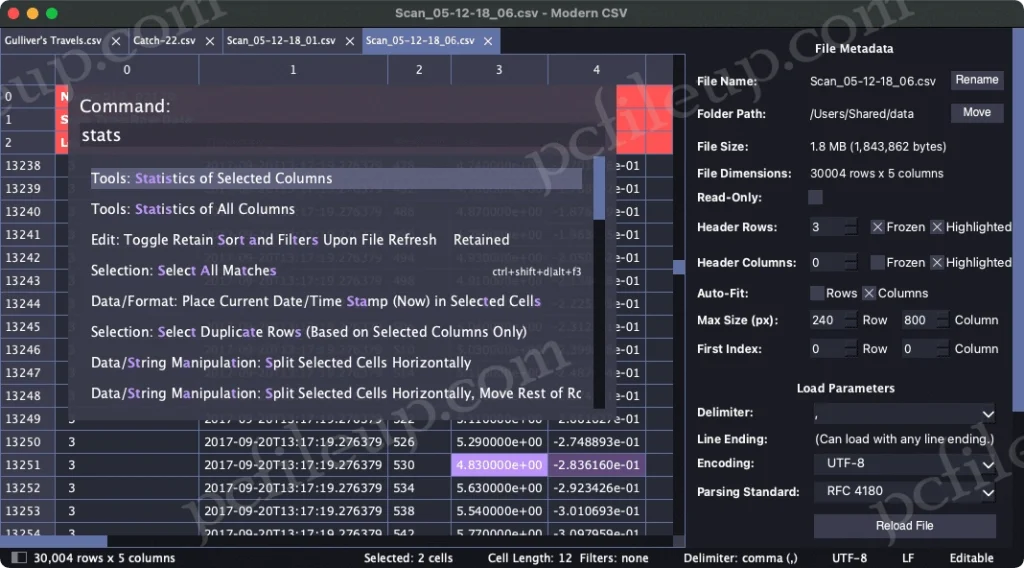Switch to the Catch-22.csv tab
Image resolution: width=1024 pixels, height=568 pixels.
click(x=164, y=41)
